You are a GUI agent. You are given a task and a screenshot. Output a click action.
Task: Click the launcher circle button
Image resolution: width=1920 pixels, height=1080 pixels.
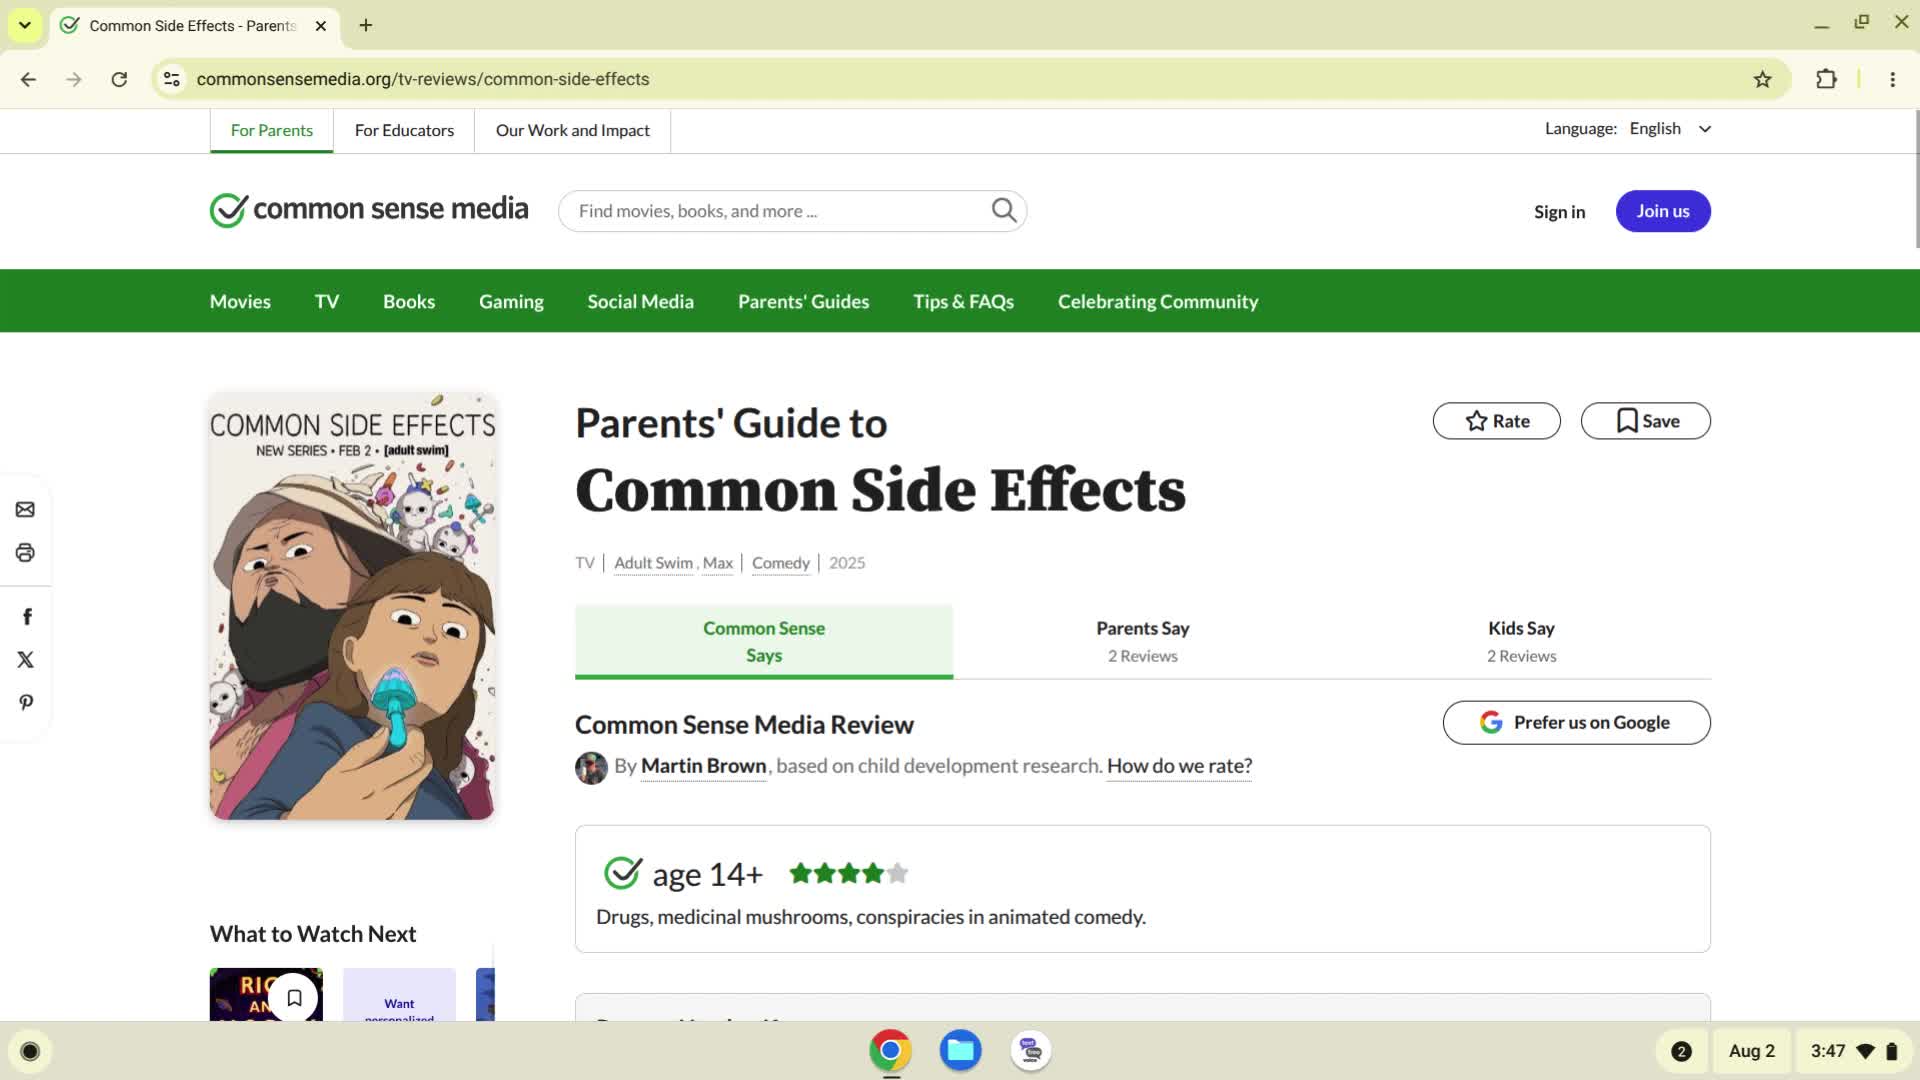[30, 1051]
